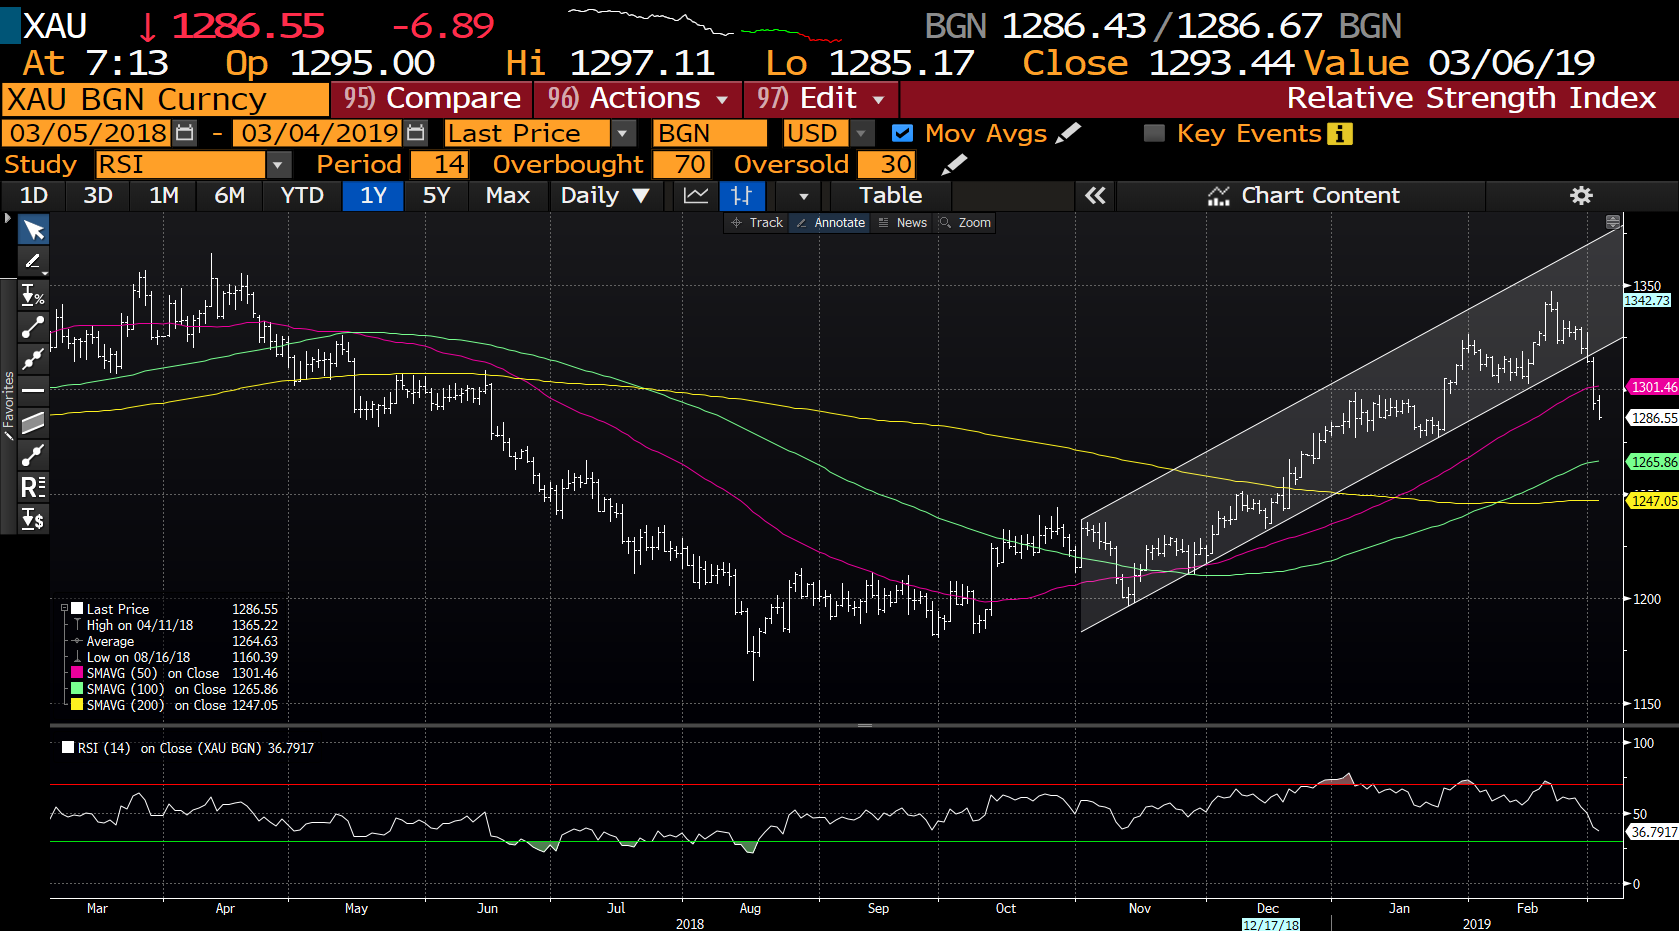
Task: Select the 5Y time range tab
Action: coord(436,196)
